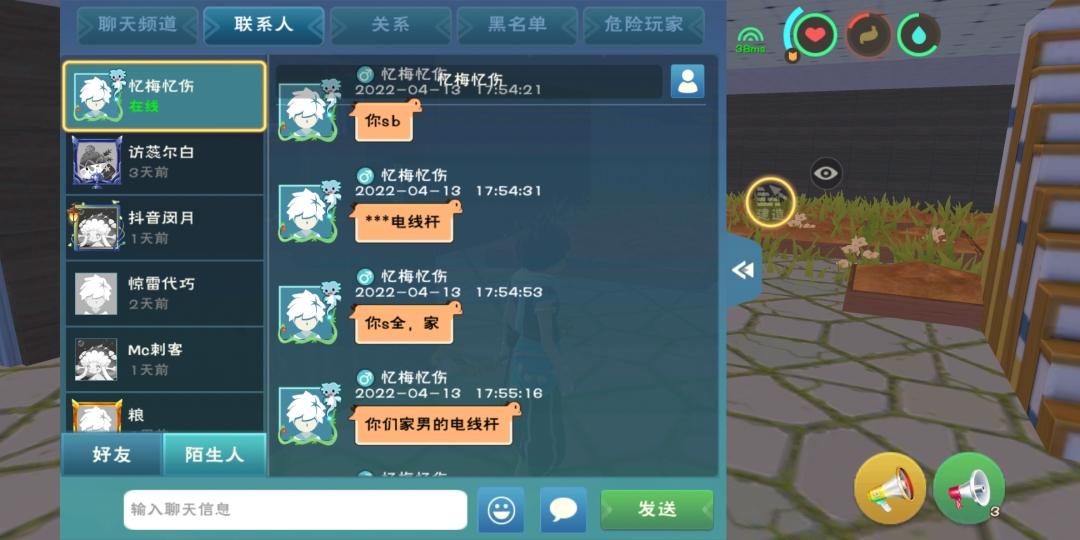Click the water drop thirst icon
Viewport: 1080px width, 540px height.
[918, 34]
